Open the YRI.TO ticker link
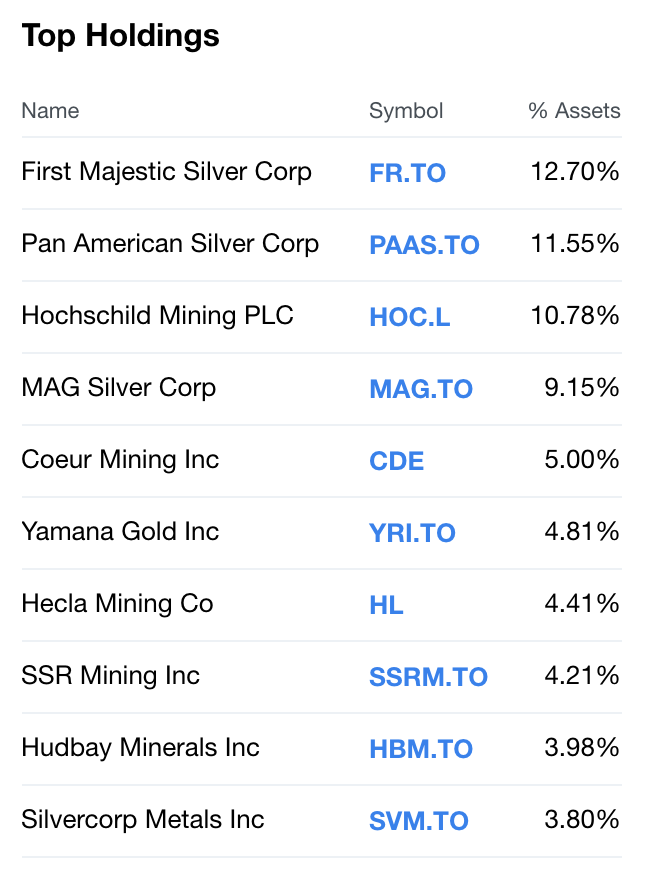The height and width of the screenshot is (874, 654). pyautogui.click(x=412, y=532)
